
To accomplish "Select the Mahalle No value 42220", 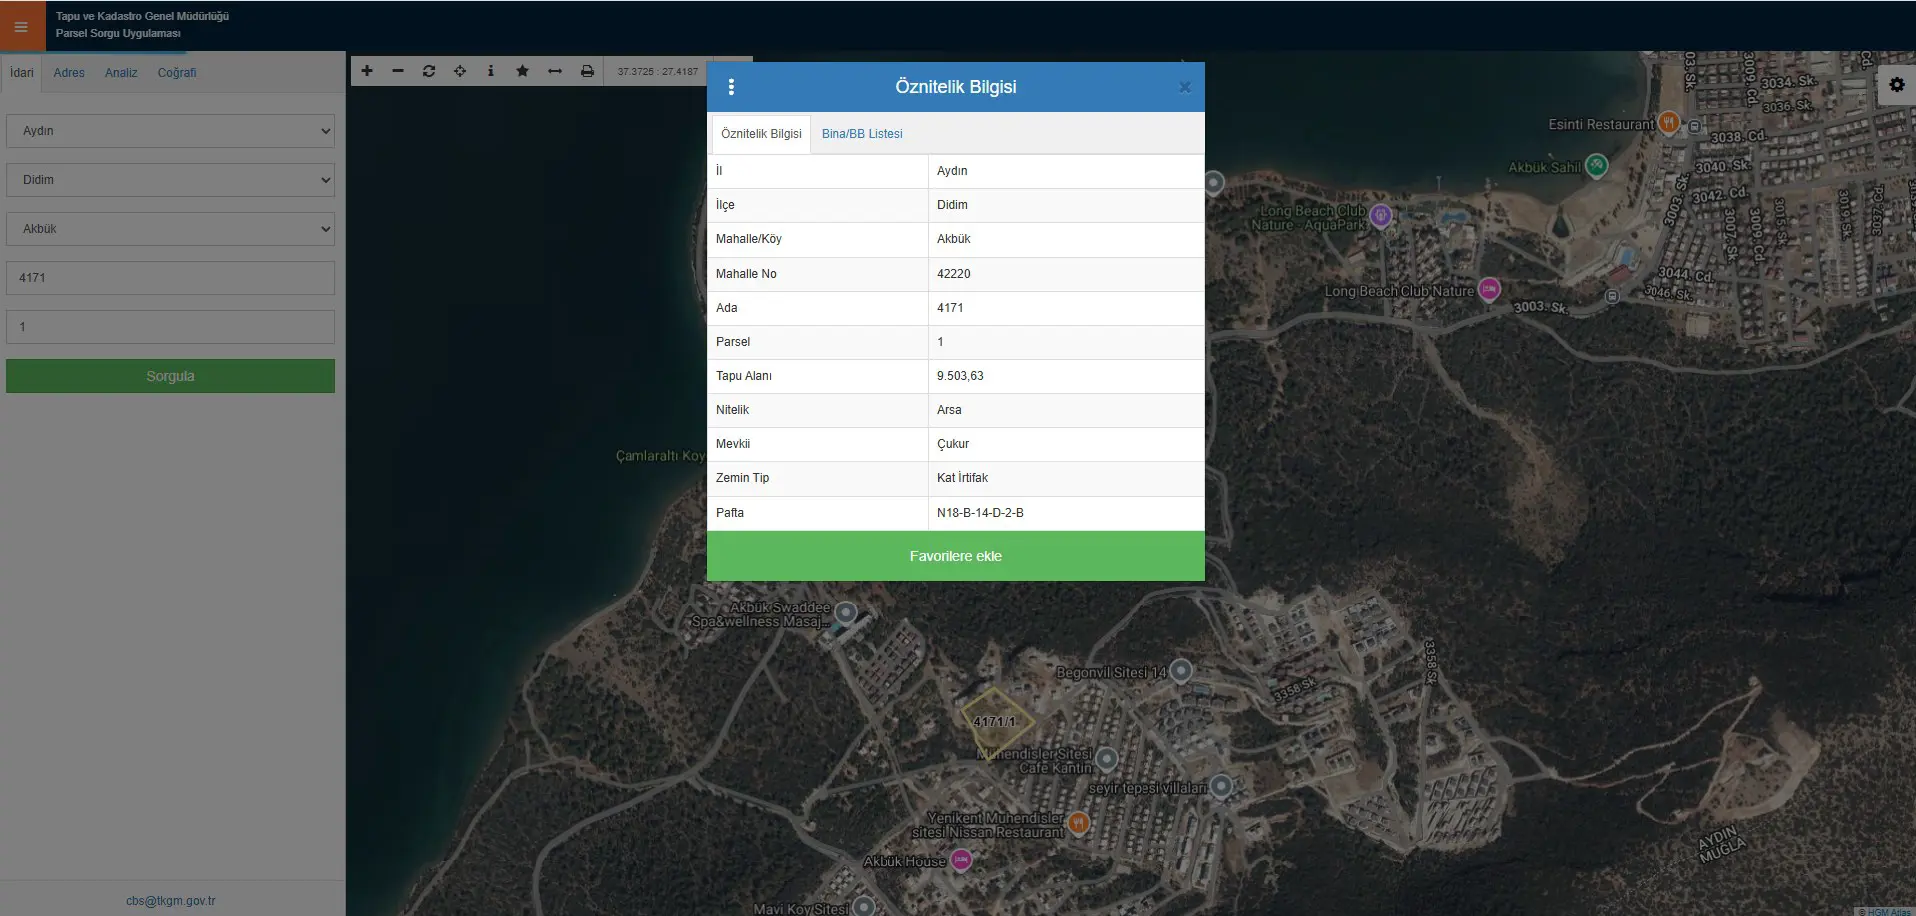I will (x=954, y=274).
